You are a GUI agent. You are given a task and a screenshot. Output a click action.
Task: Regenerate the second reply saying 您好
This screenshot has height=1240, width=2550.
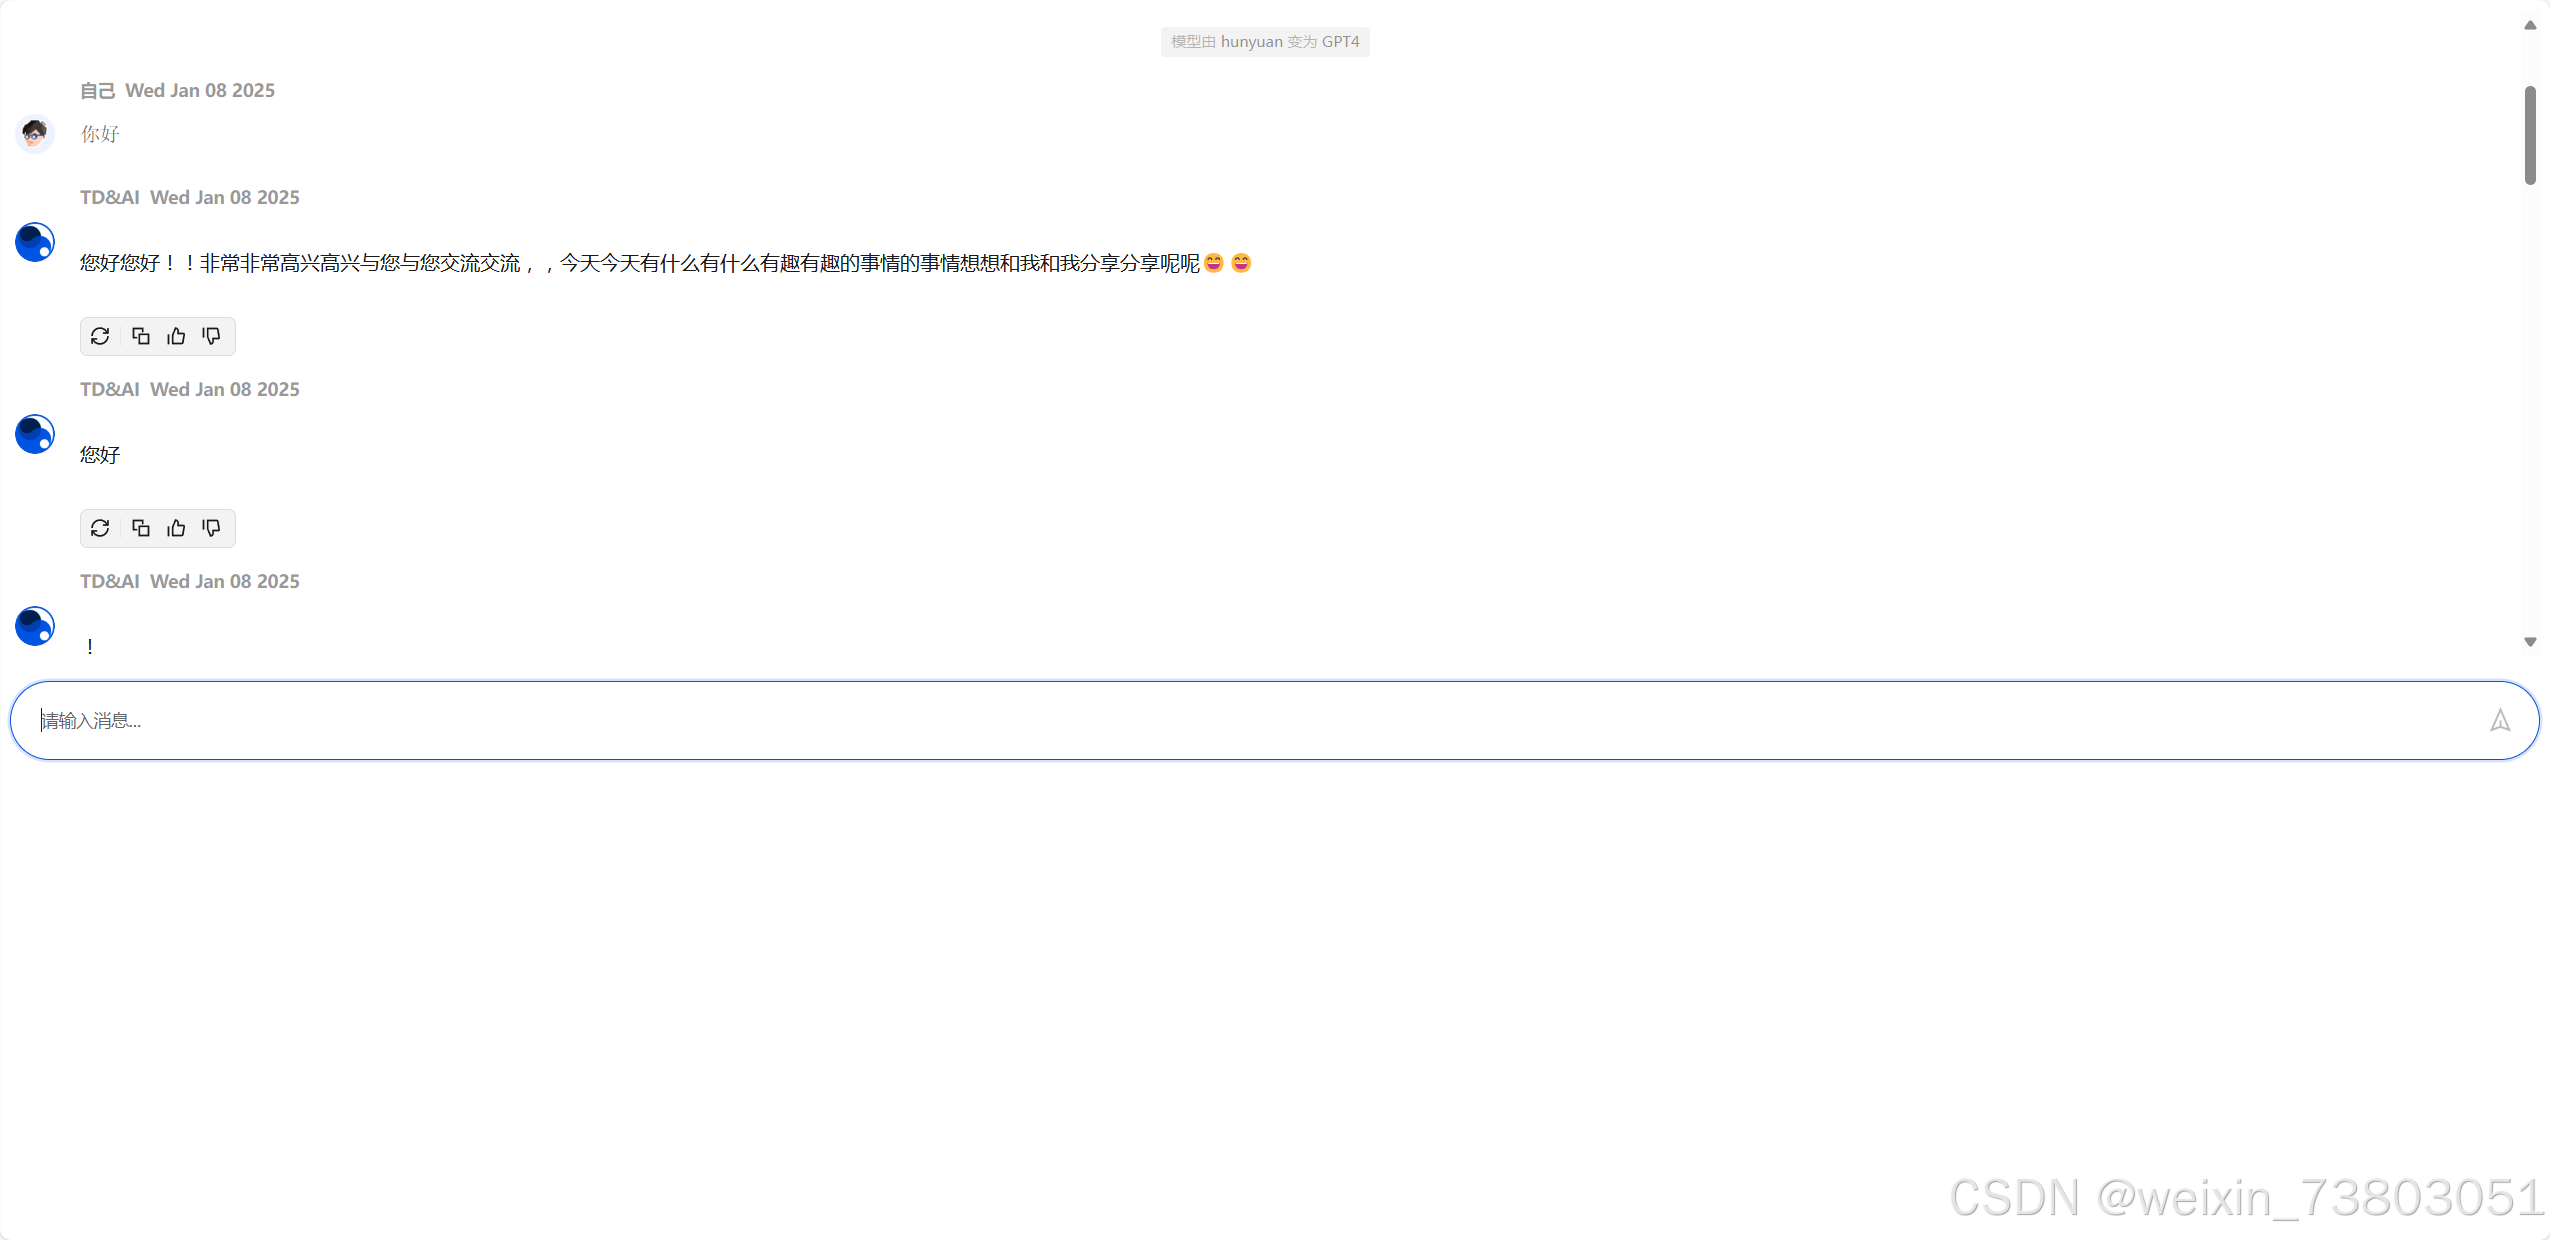pyautogui.click(x=100, y=528)
